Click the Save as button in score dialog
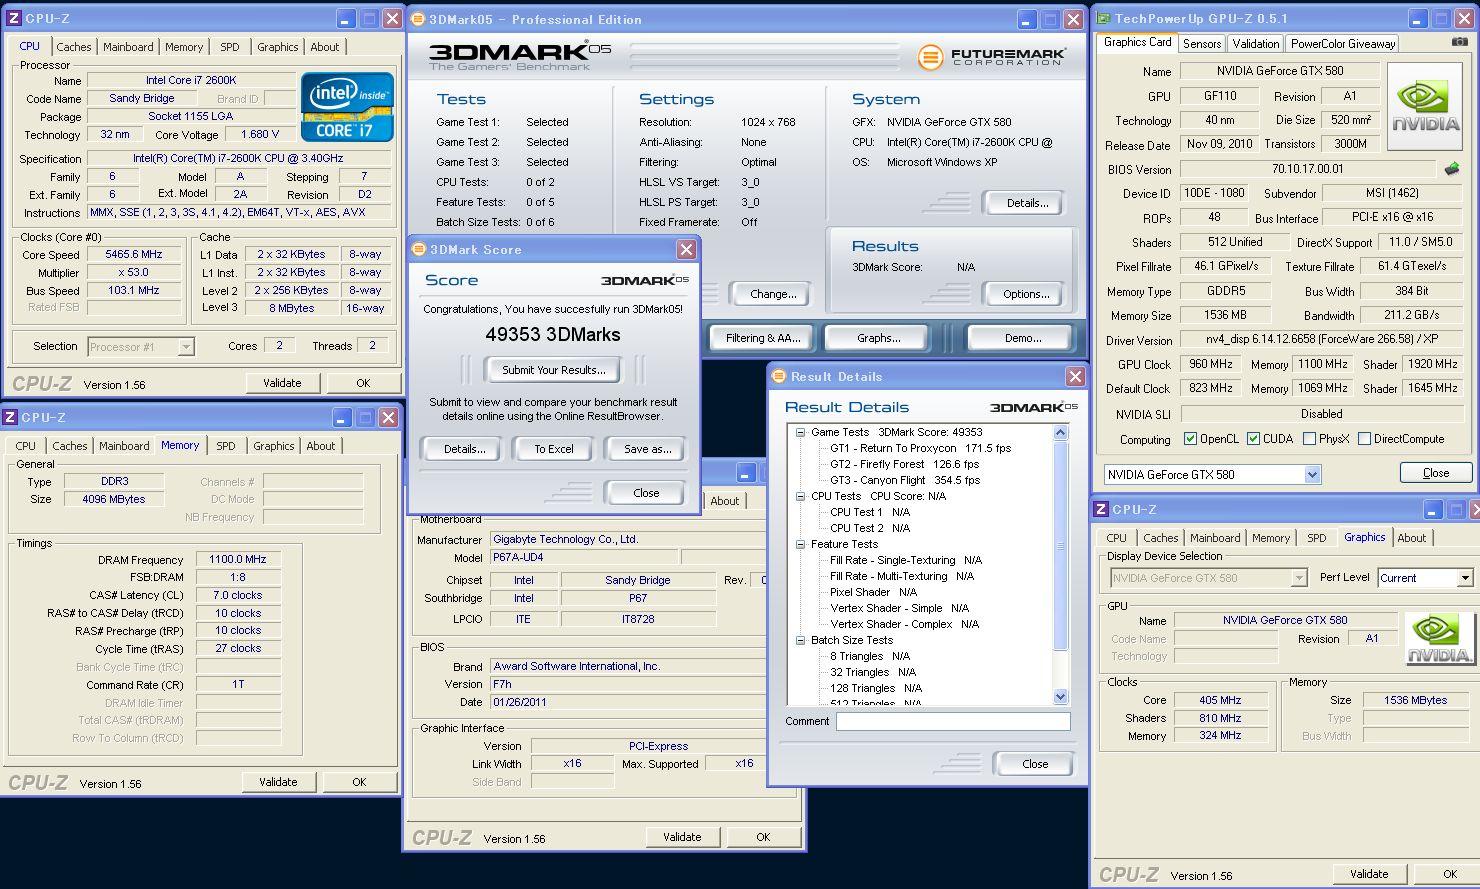The width and height of the screenshot is (1480, 889). point(647,449)
